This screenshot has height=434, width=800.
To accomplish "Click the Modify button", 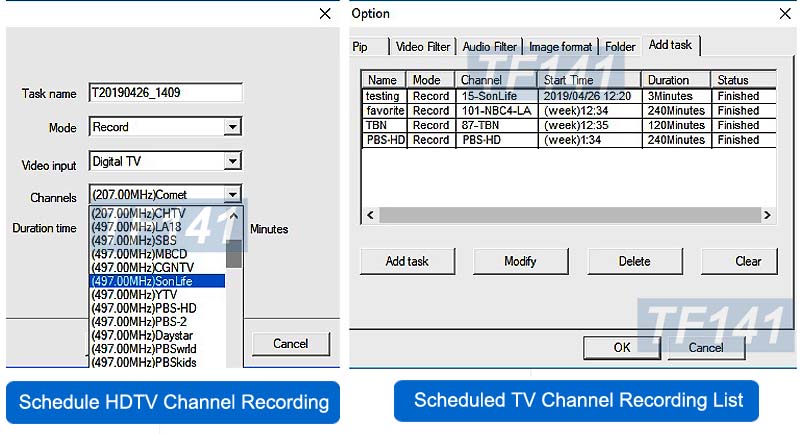I will click(520, 262).
